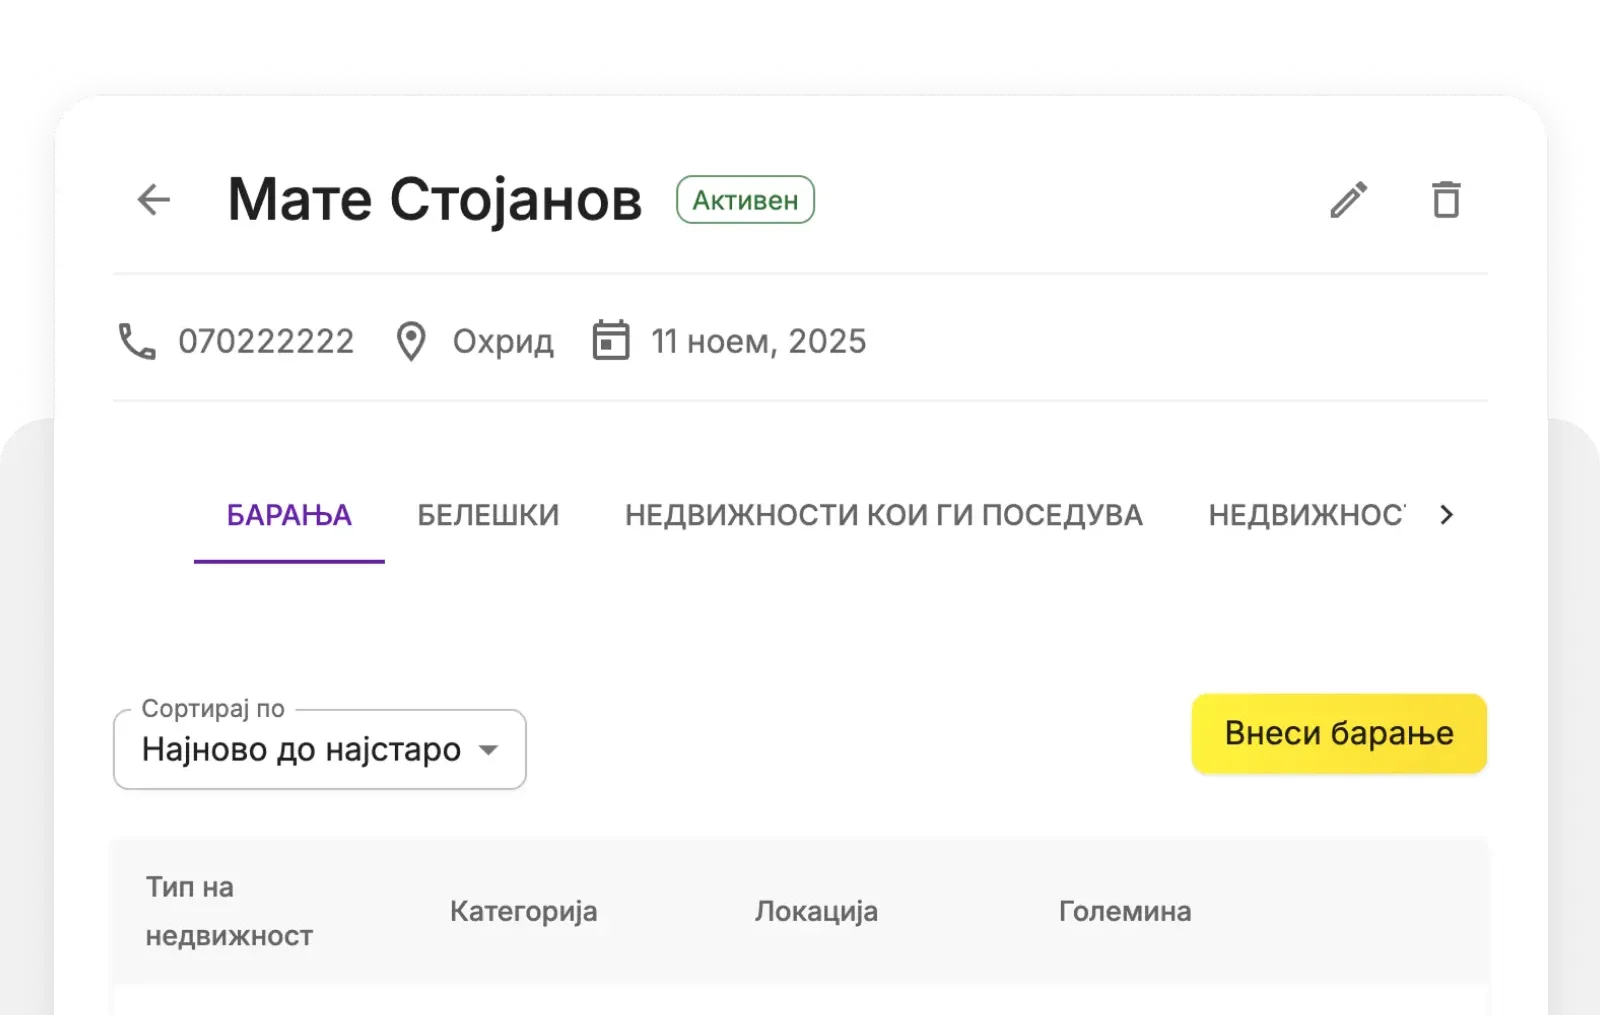Screen dimensions: 1600x1015
Task: Open the 'Сортирај по' sort dropdown
Action: click(x=320, y=750)
